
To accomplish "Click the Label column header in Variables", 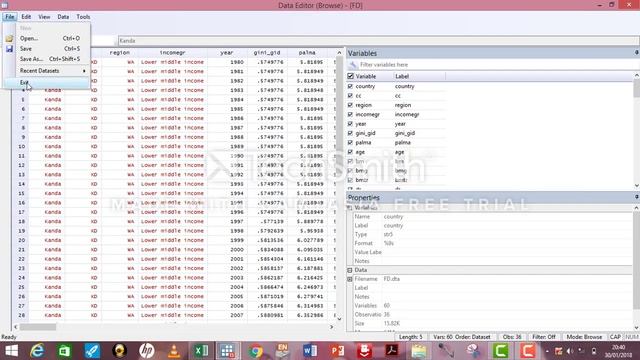I will (x=419, y=76).
